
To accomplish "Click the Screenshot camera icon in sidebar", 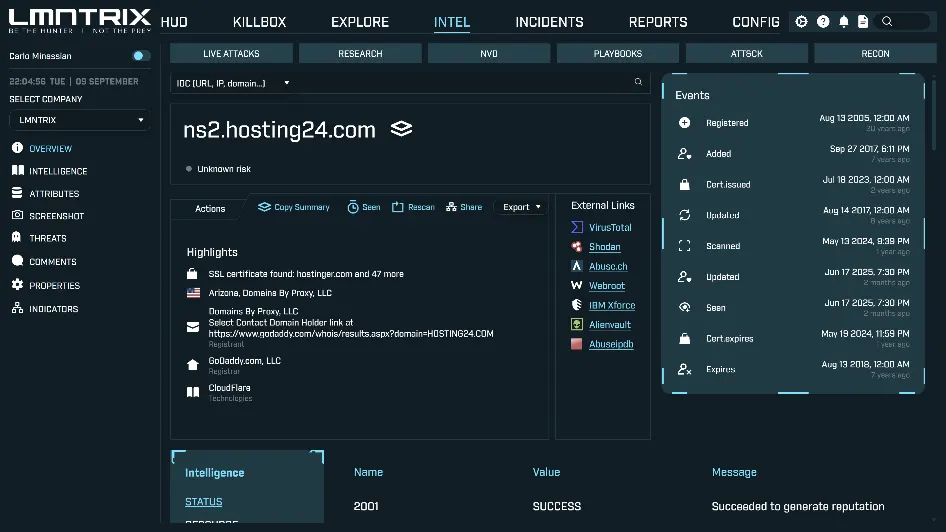I will coord(17,215).
